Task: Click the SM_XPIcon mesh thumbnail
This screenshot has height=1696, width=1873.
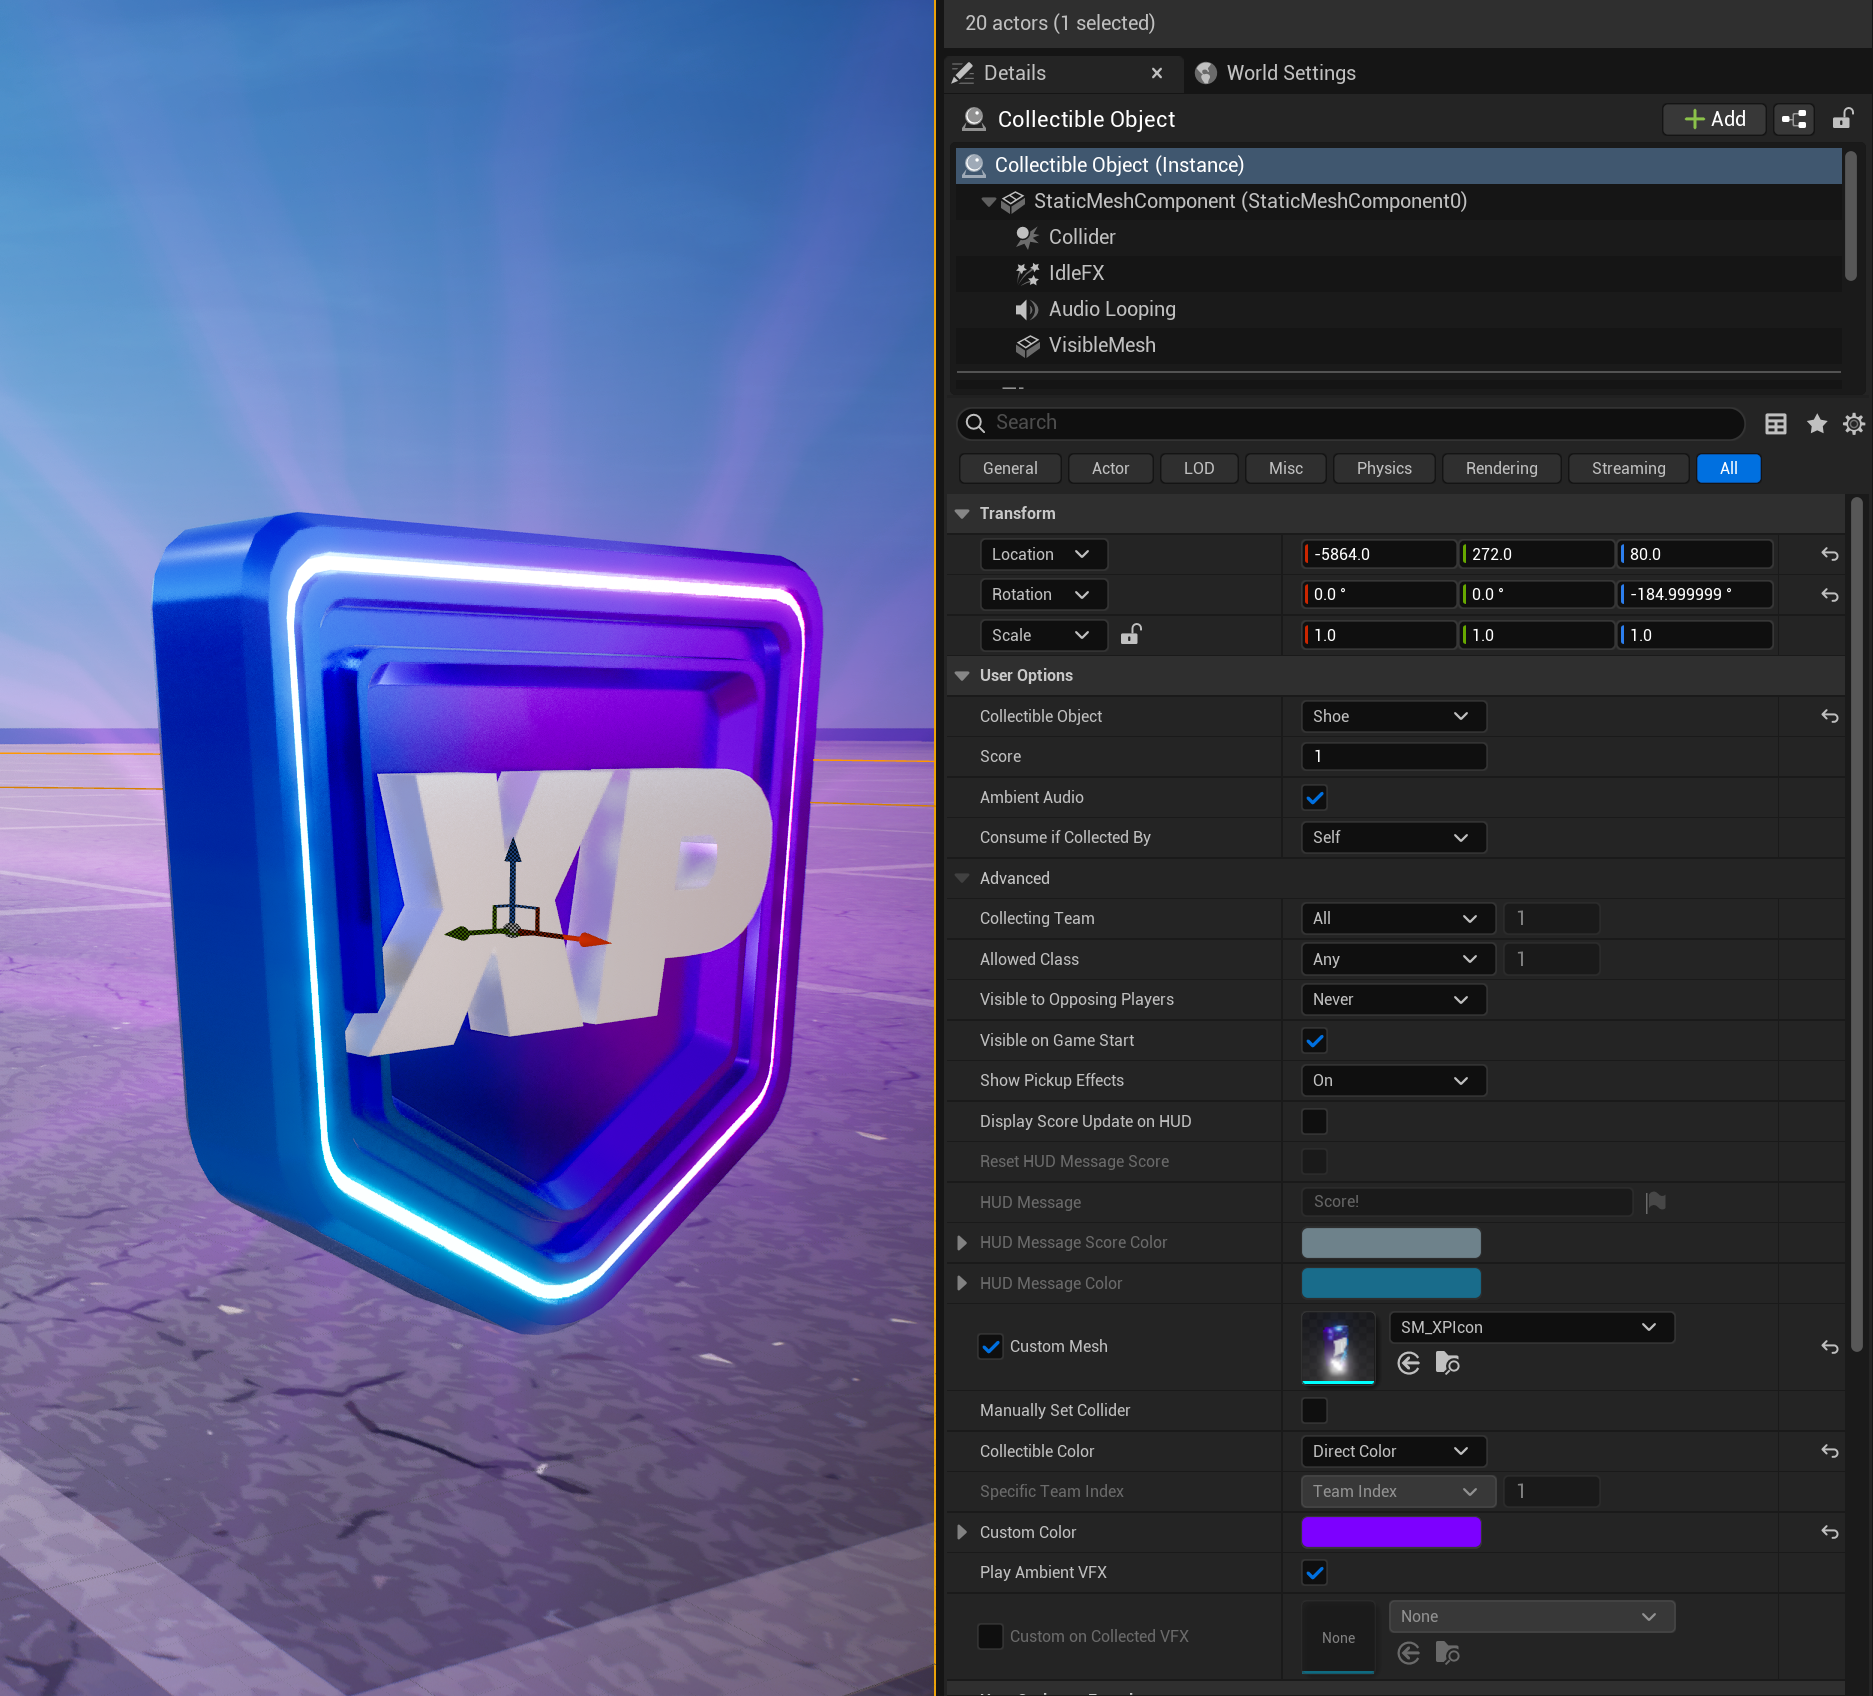Action: pos(1338,1347)
